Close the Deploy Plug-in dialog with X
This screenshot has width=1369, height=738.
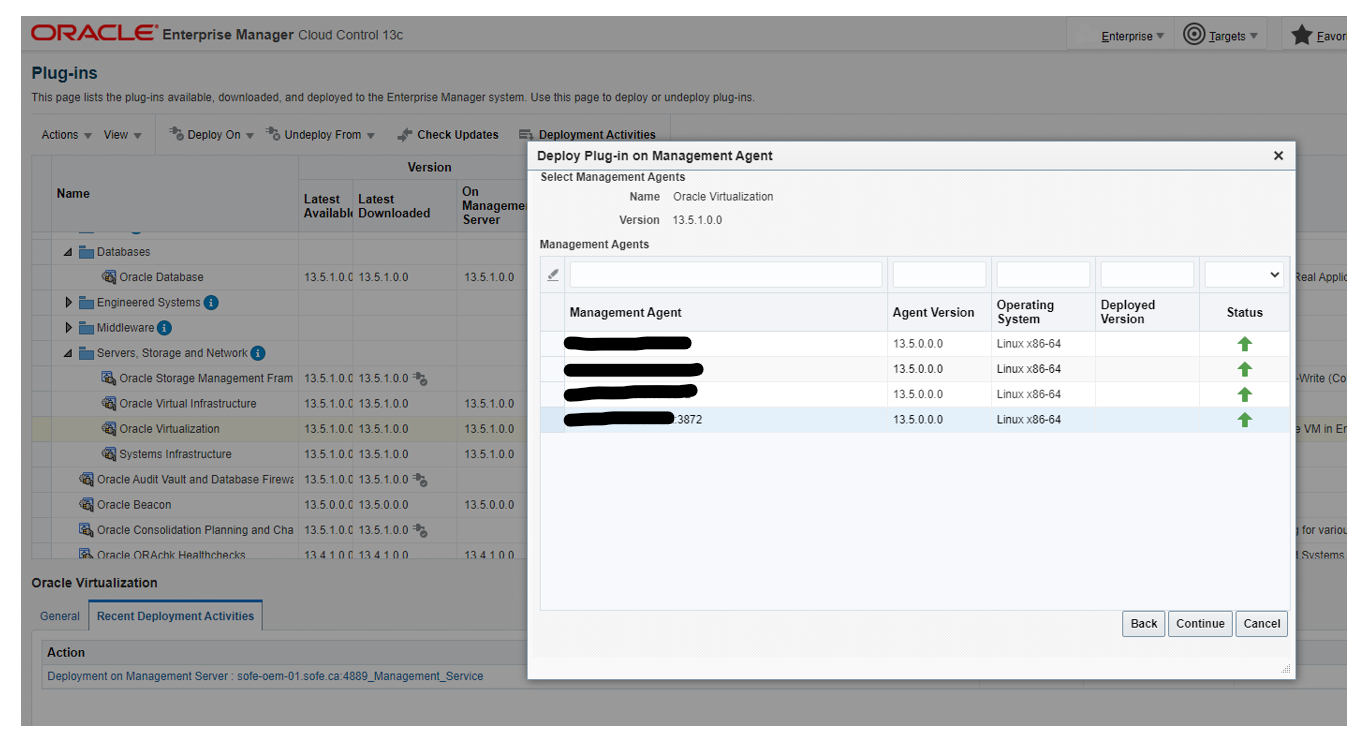pos(1278,156)
